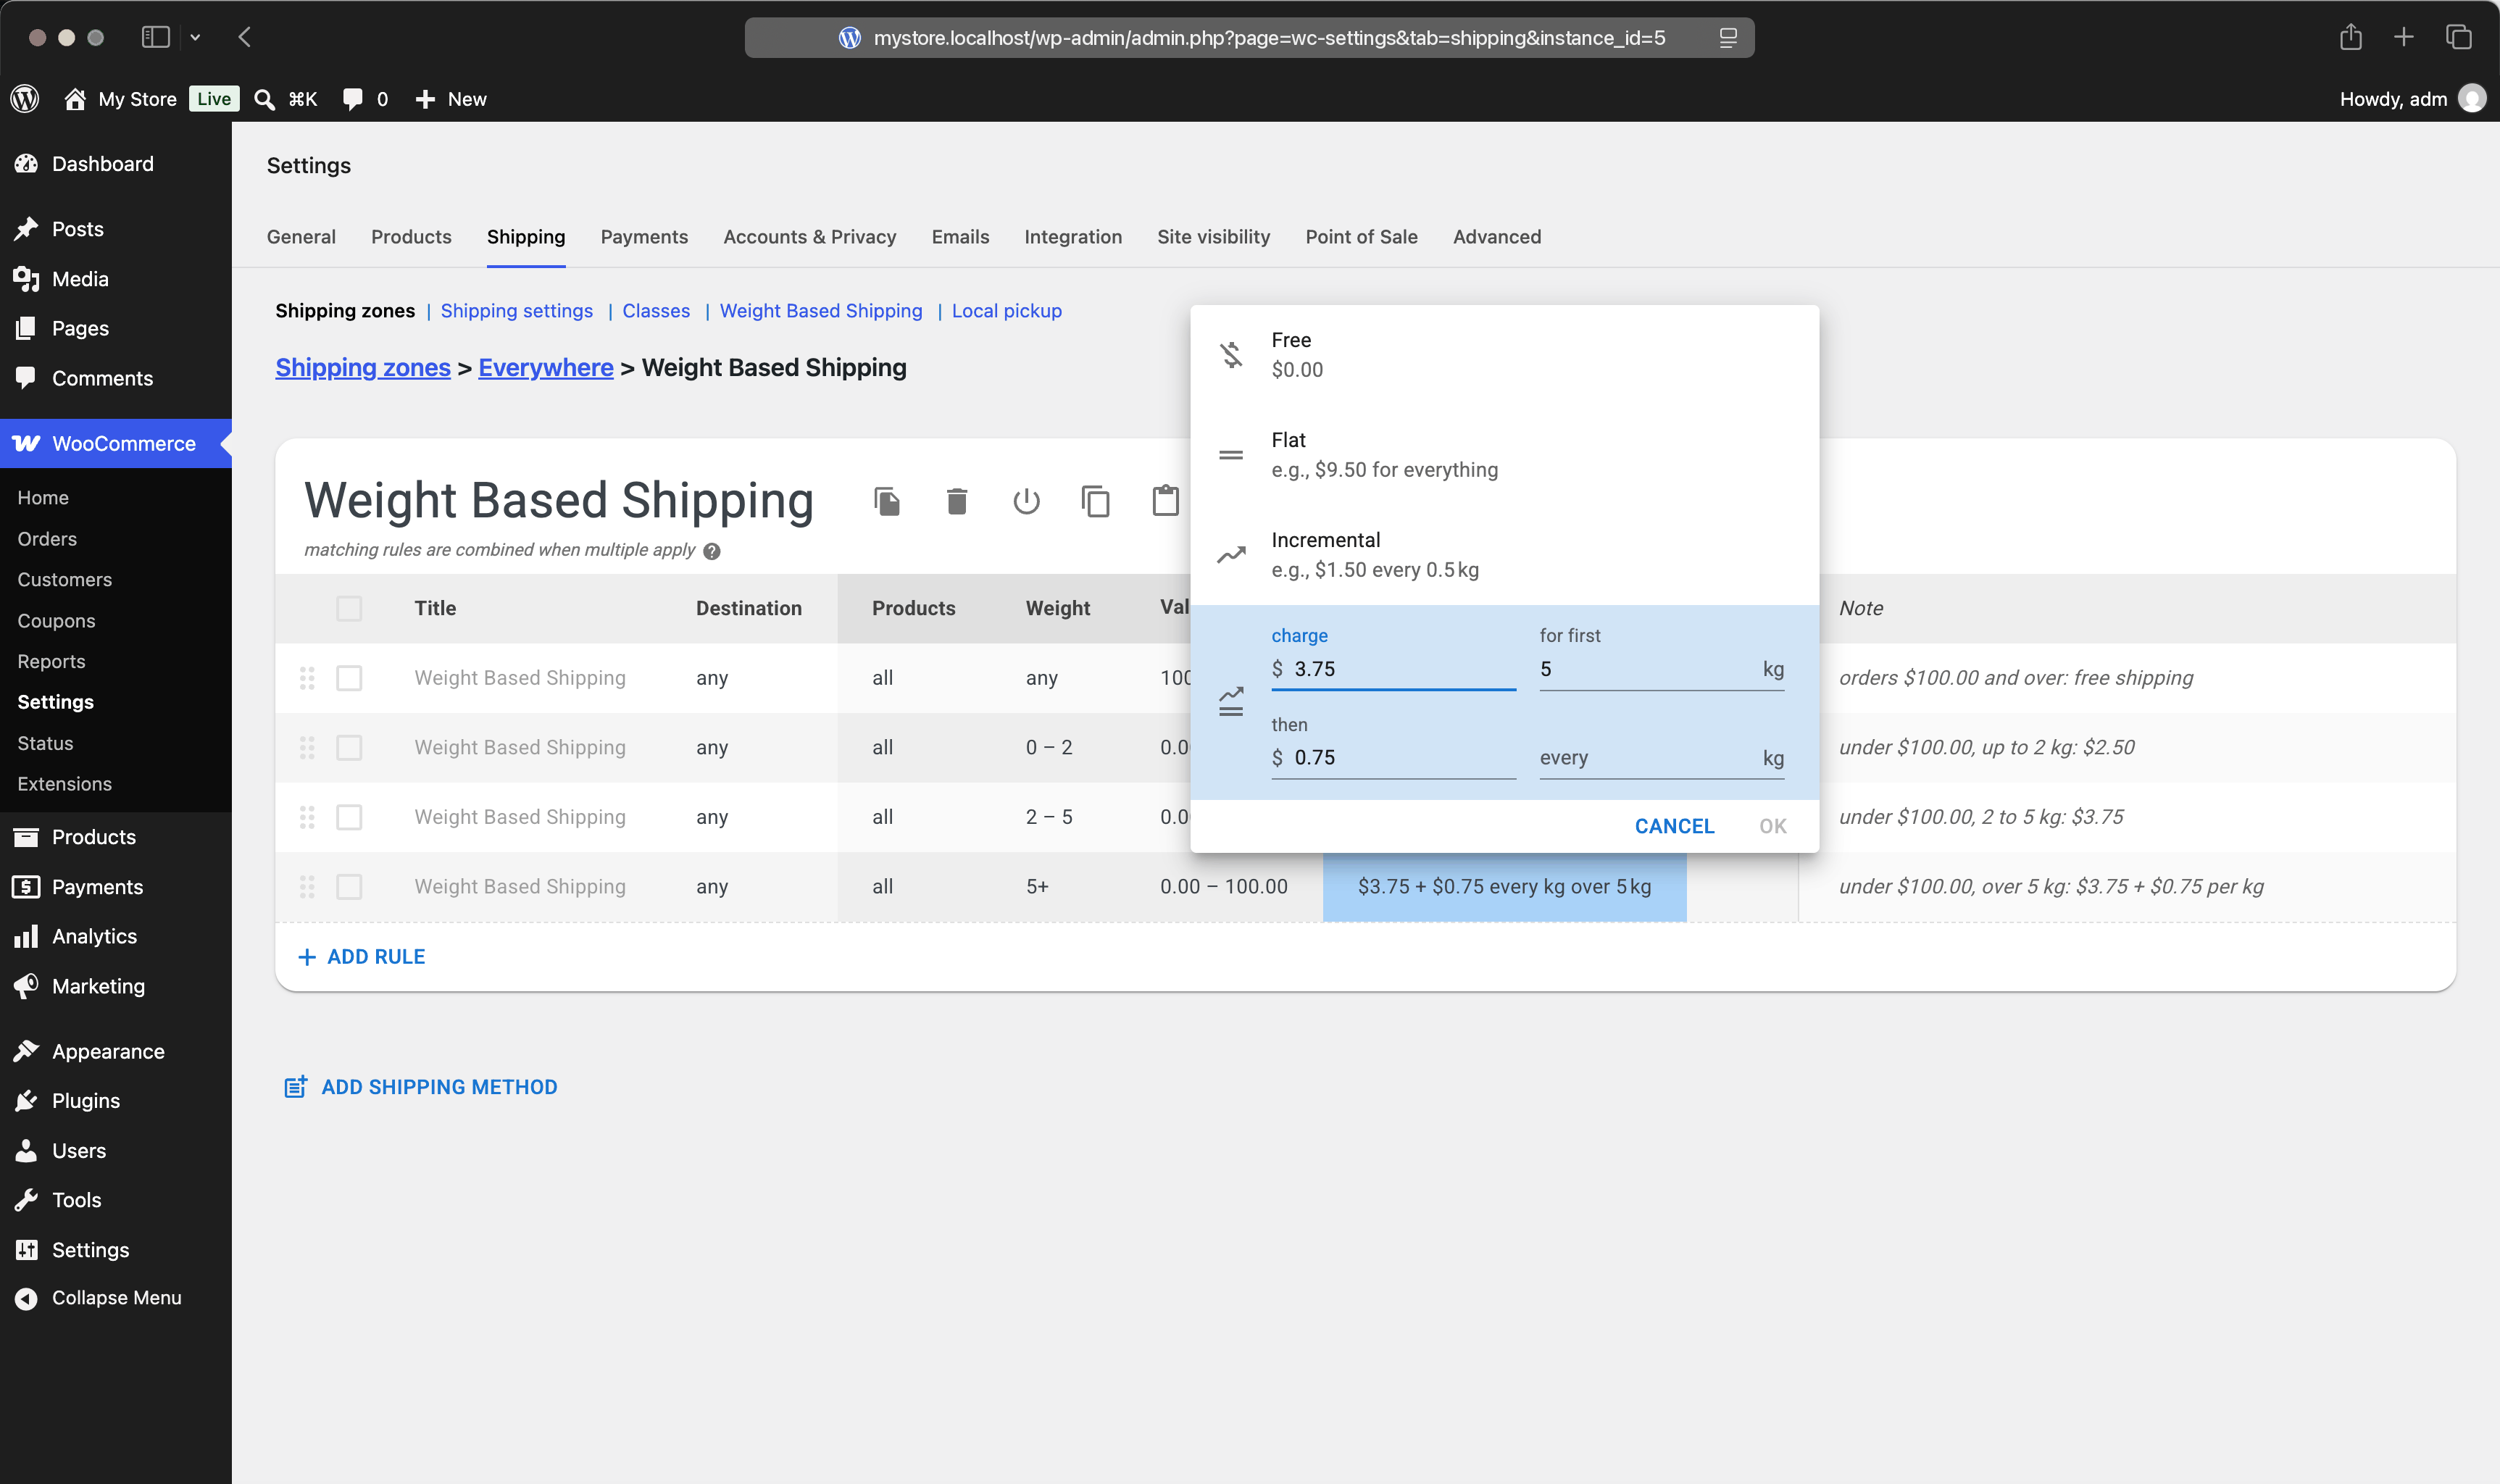Check the checkbox of the 5+ row
The height and width of the screenshot is (1484, 2500).
click(349, 887)
